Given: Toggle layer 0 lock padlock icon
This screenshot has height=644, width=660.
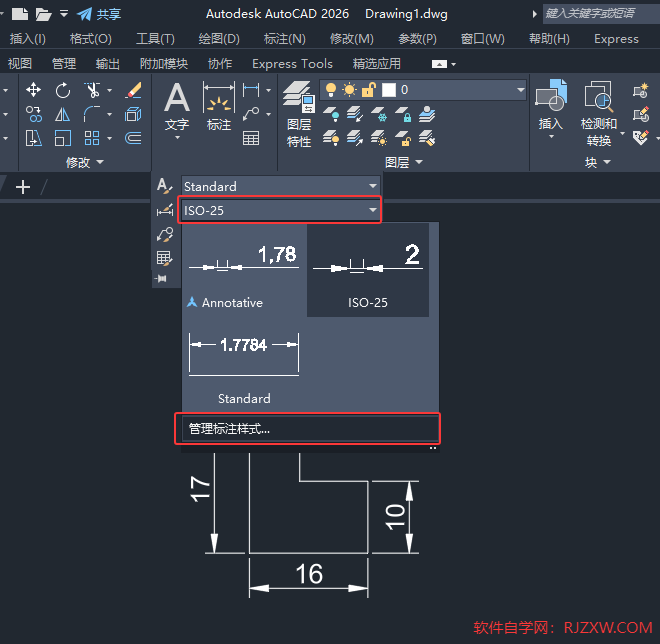Looking at the screenshot, I should click(368, 90).
